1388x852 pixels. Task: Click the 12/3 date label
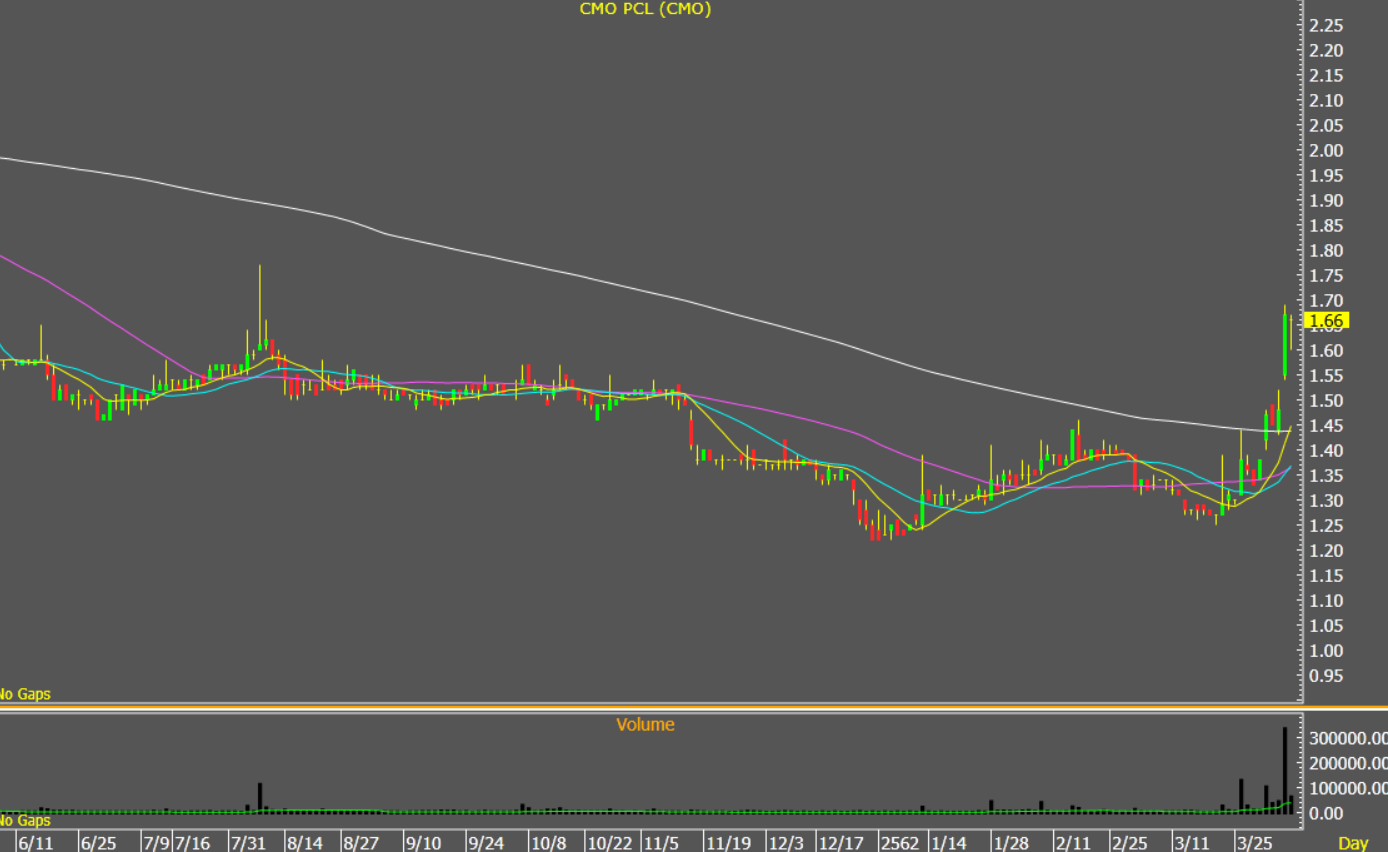coord(786,844)
